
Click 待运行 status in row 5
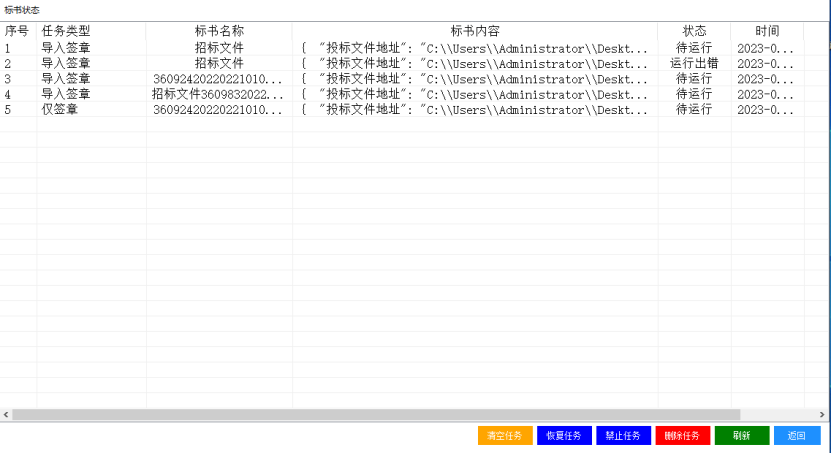[x=694, y=110]
